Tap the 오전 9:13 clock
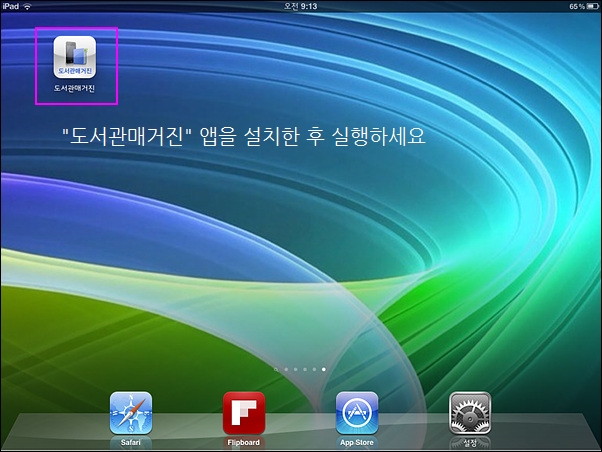 point(301,6)
